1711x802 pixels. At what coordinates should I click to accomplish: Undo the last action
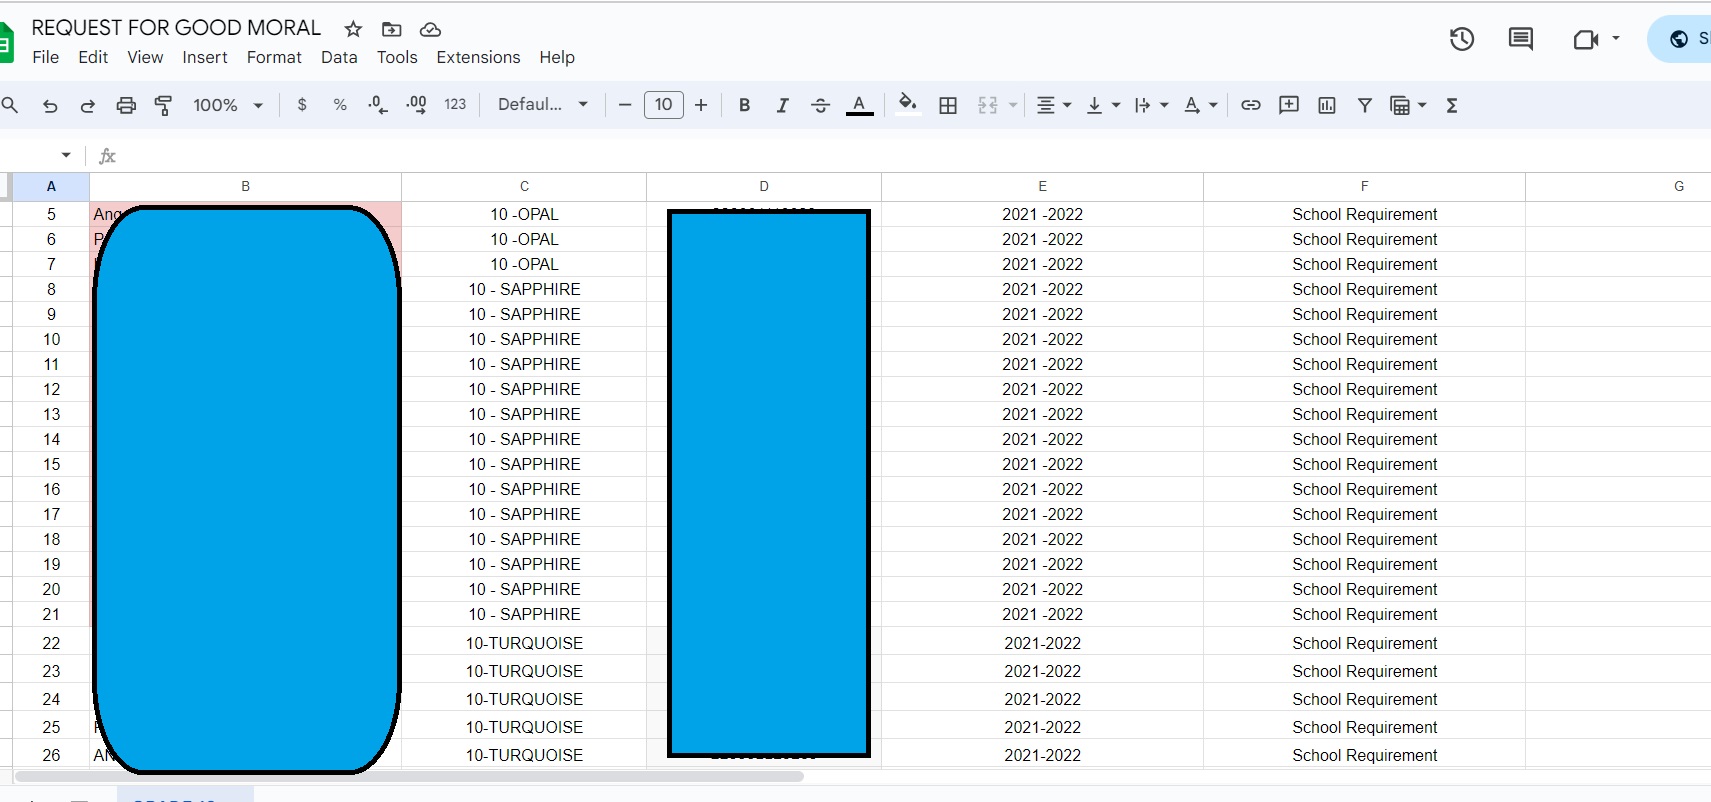click(x=50, y=105)
